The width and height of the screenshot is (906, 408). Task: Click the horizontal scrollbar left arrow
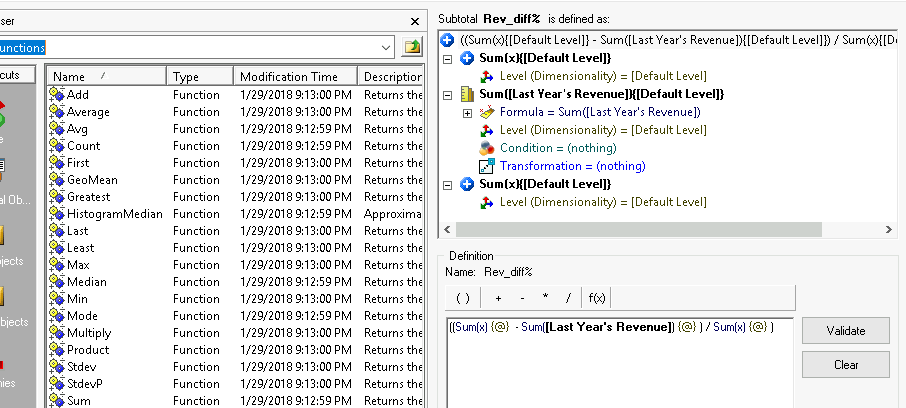coord(447,229)
